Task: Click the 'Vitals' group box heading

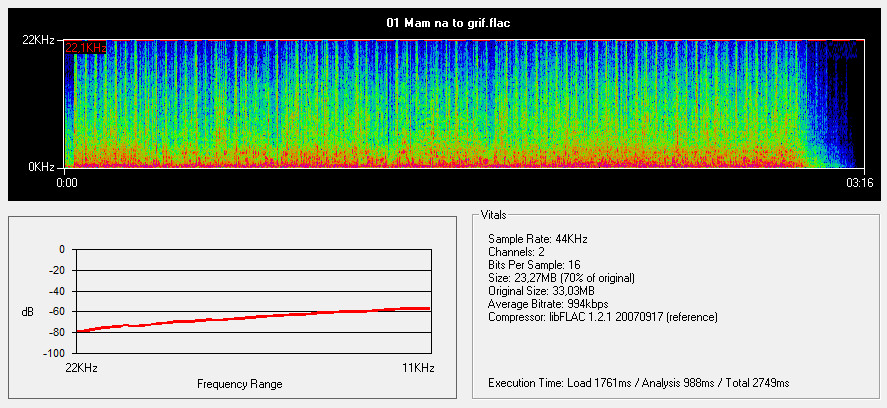Action: (493, 215)
